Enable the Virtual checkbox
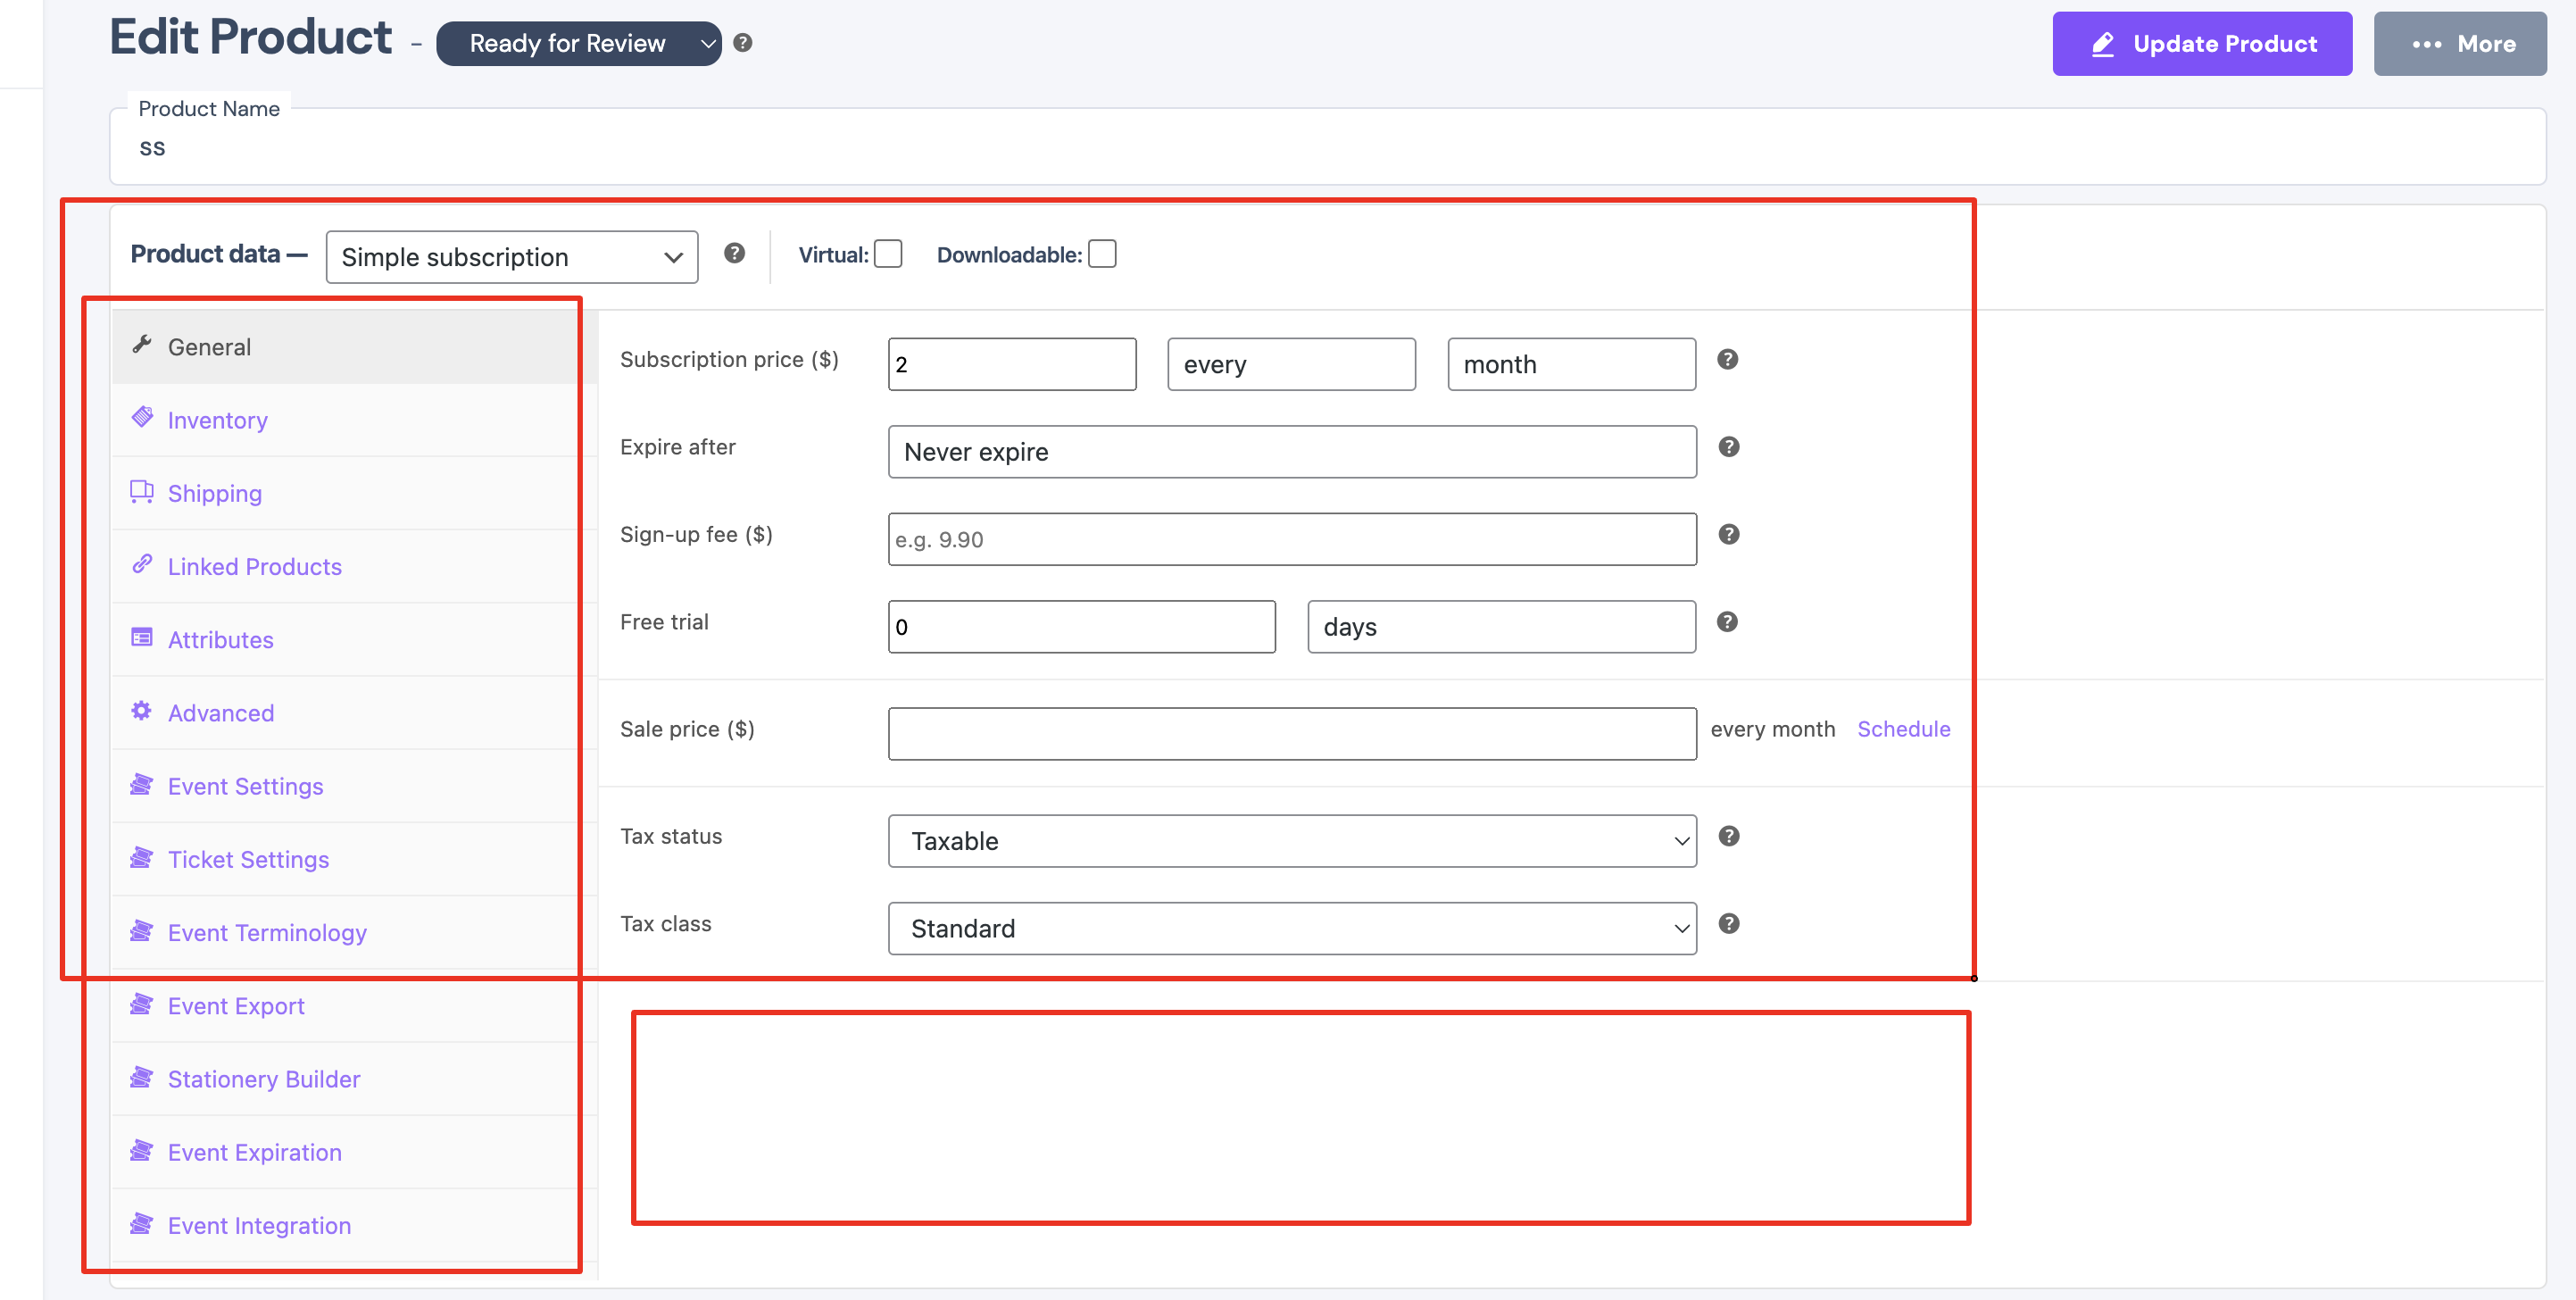Image resolution: width=2576 pixels, height=1300 pixels. click(x=888, y=254)
